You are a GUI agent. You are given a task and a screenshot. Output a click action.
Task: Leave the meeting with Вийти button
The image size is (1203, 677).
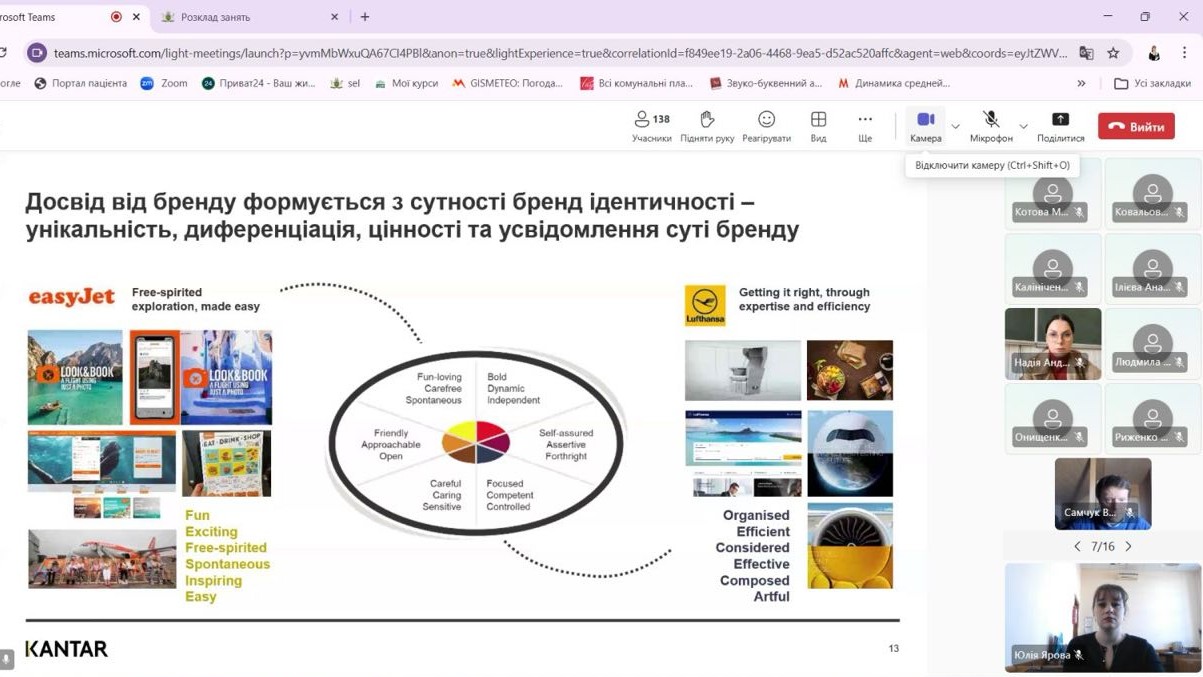tap(1136, 127)
